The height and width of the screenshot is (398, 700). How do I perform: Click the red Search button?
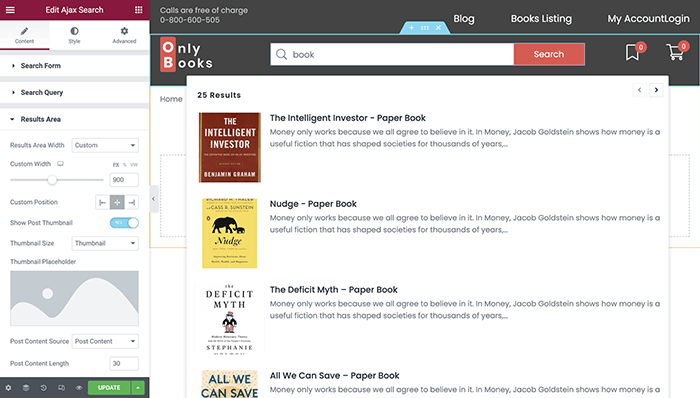[x=549, y=54]
